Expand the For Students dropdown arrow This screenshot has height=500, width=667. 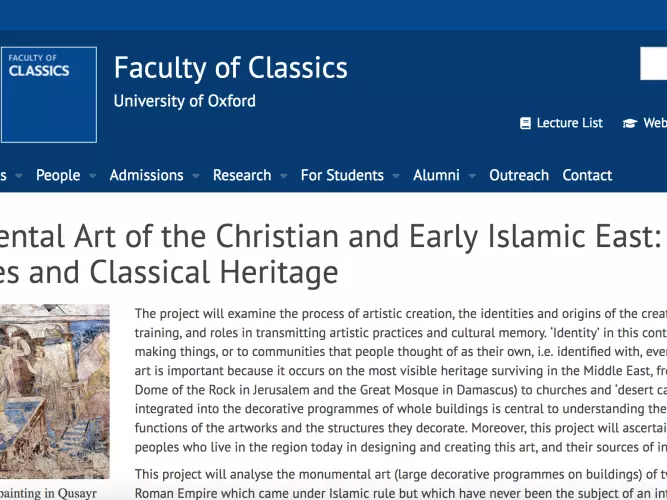pos(396,175)
